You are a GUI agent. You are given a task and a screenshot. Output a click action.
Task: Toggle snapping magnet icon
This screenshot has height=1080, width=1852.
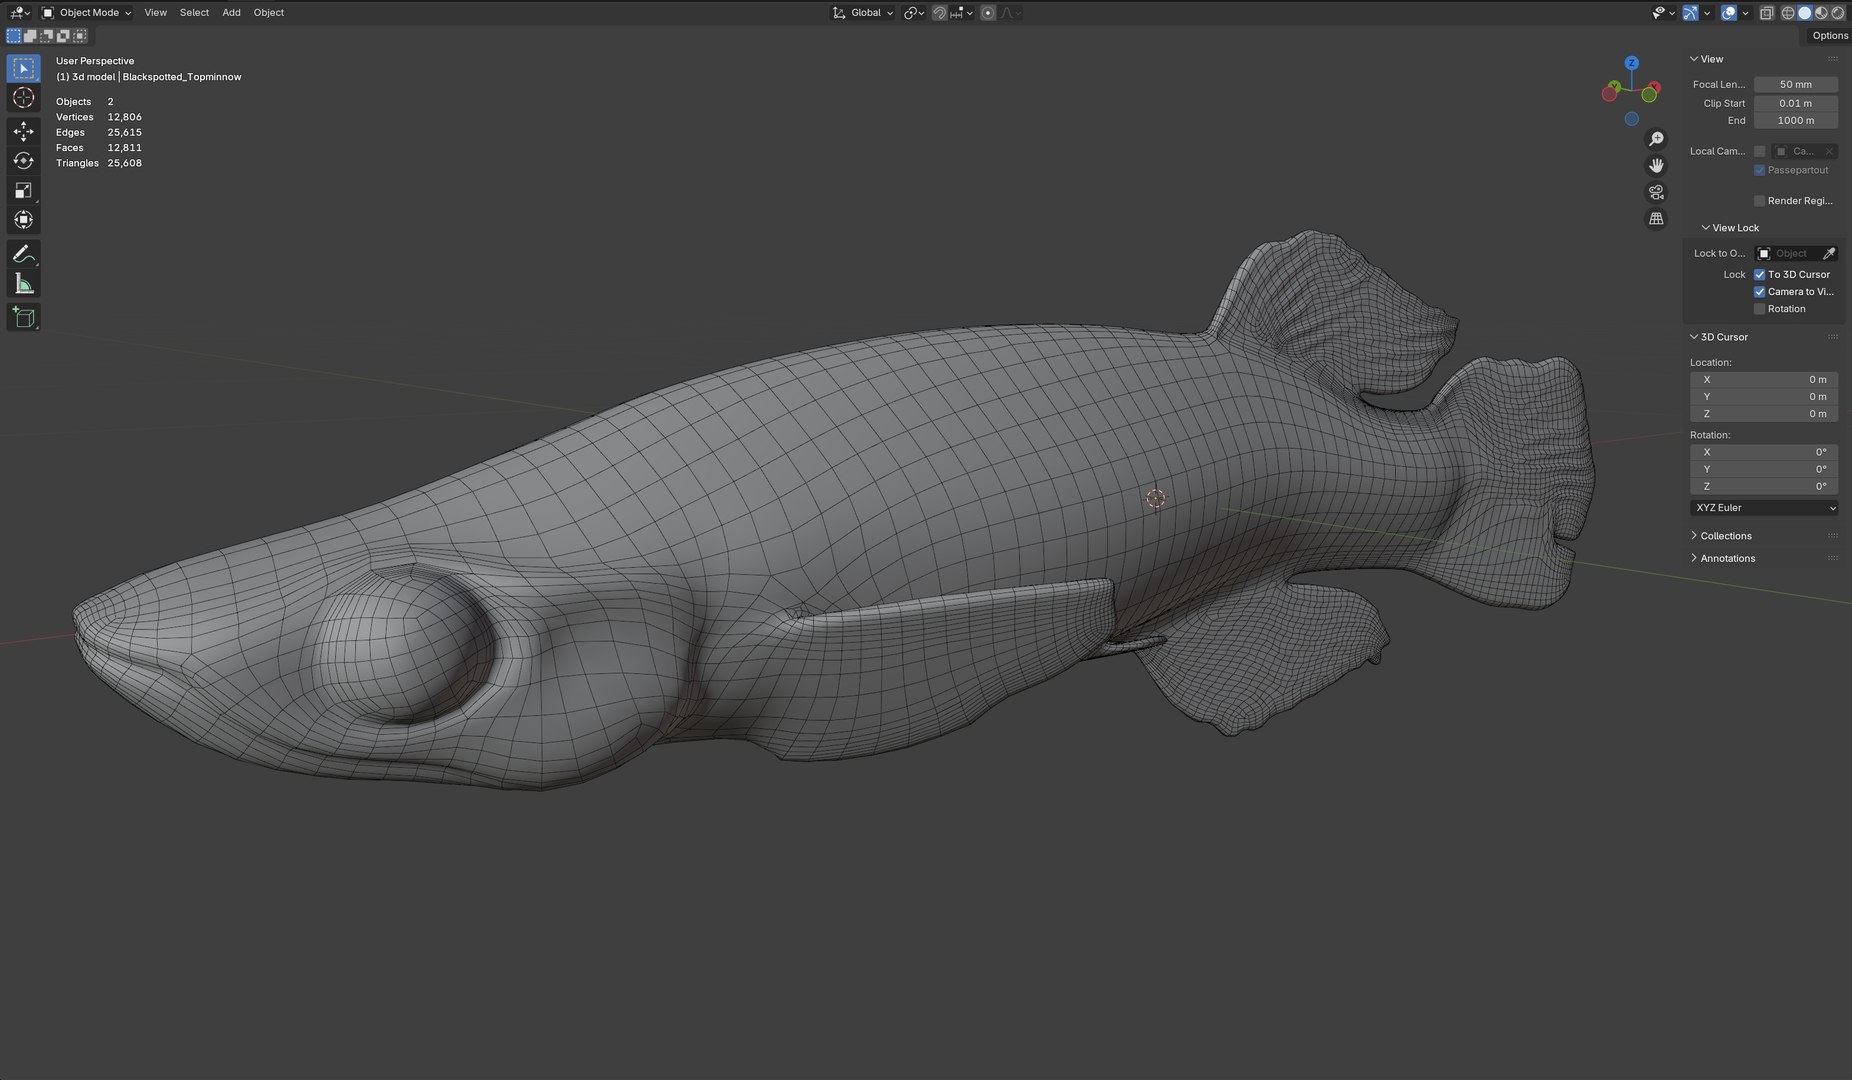point(939,13)
